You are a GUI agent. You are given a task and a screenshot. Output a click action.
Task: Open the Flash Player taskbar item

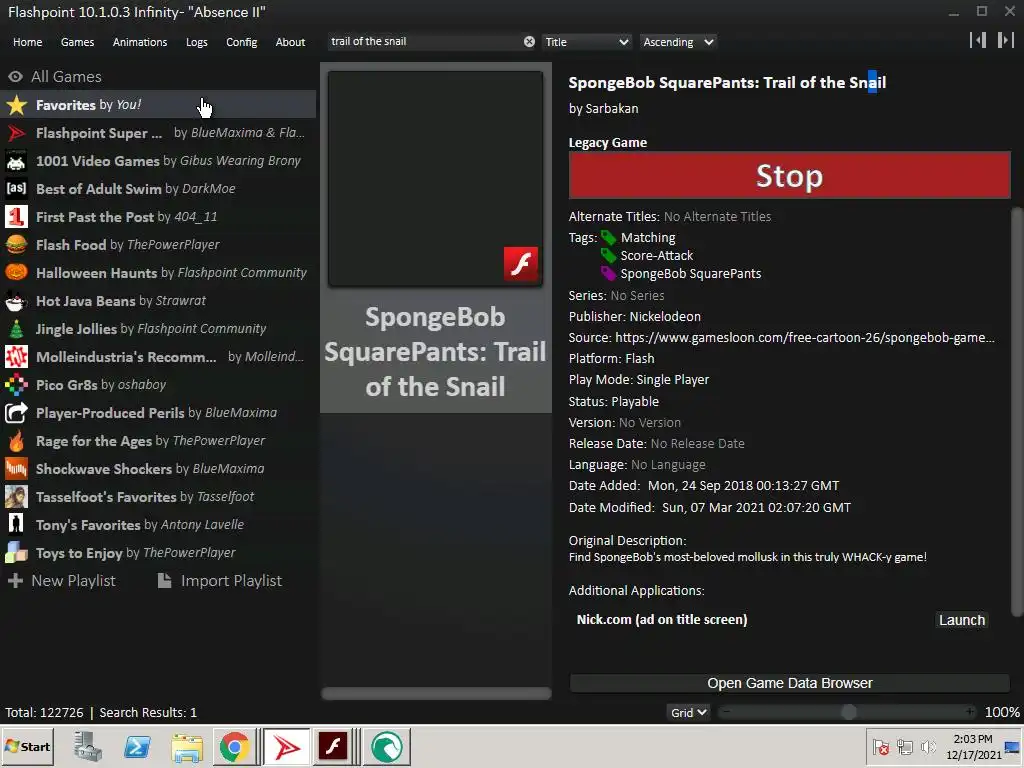(x=332, y=746)
